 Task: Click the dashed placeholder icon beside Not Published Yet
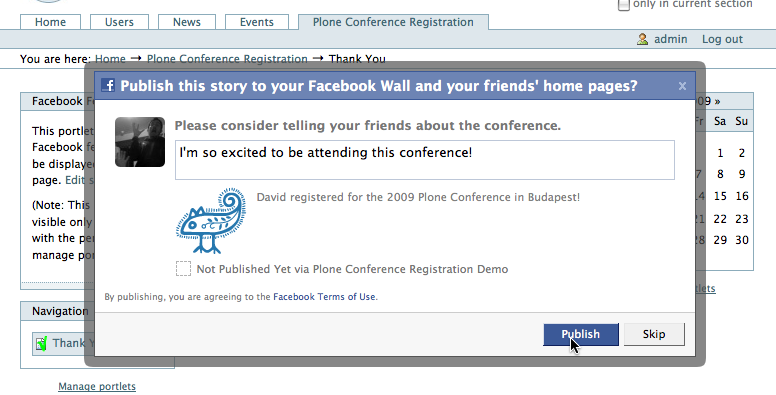[183, 268]
